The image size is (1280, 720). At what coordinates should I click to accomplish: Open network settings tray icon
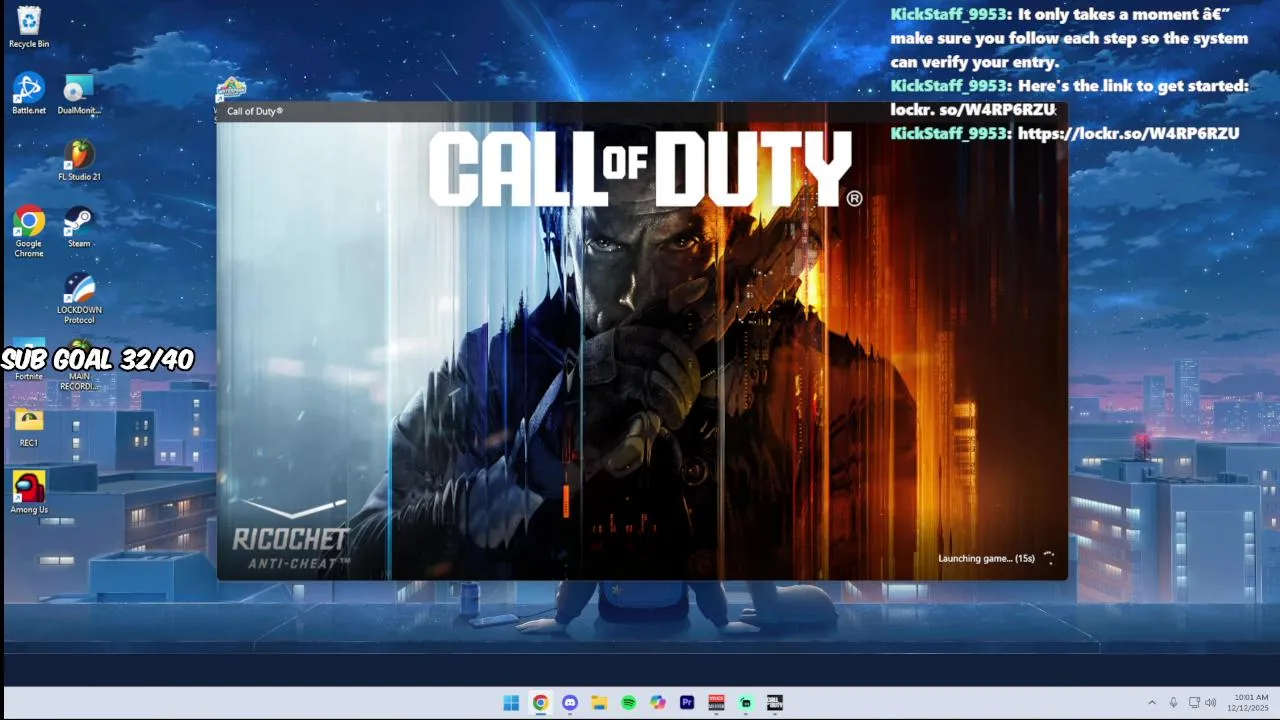[x=1194, y=703]
